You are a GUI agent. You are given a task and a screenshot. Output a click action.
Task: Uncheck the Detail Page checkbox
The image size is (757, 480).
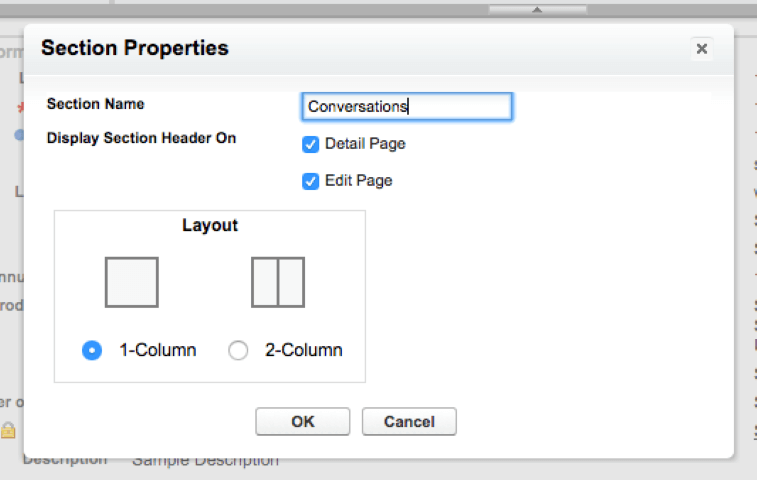[x=310, y=144]
